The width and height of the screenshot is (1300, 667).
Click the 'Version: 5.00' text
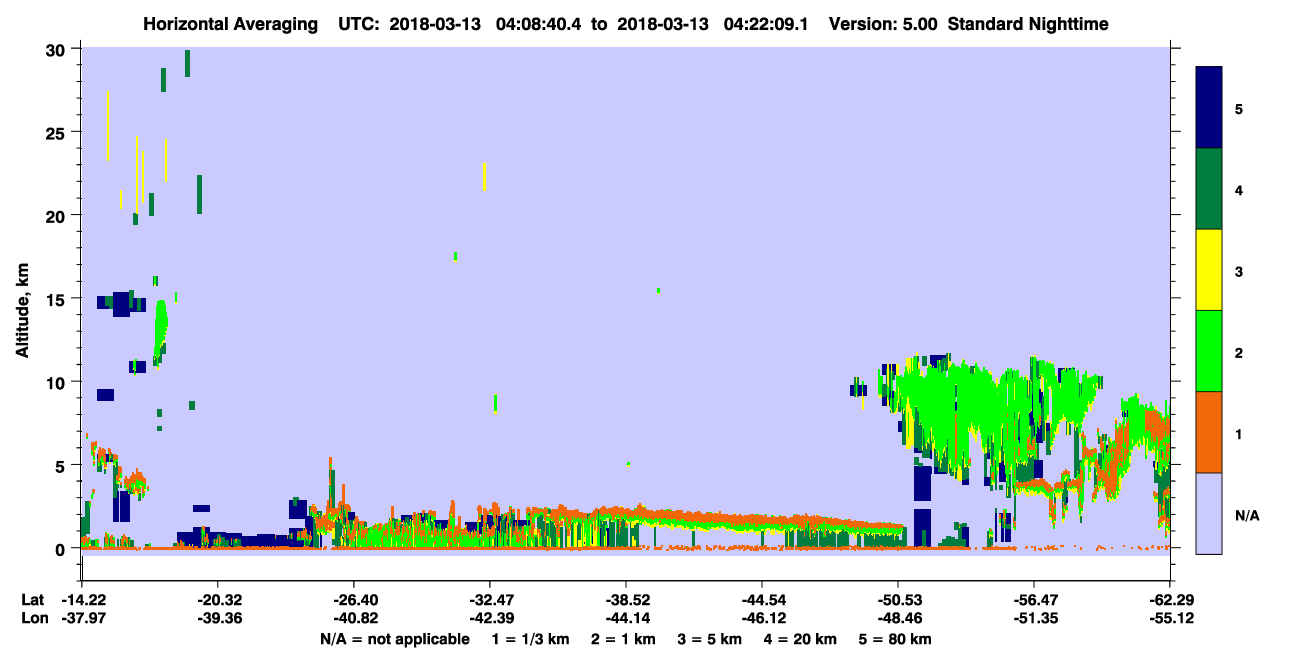pos(883,24)
